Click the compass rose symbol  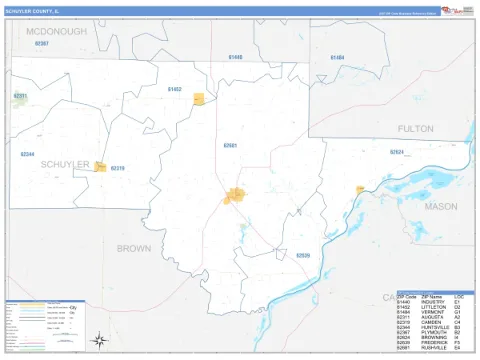coord(99,340)
